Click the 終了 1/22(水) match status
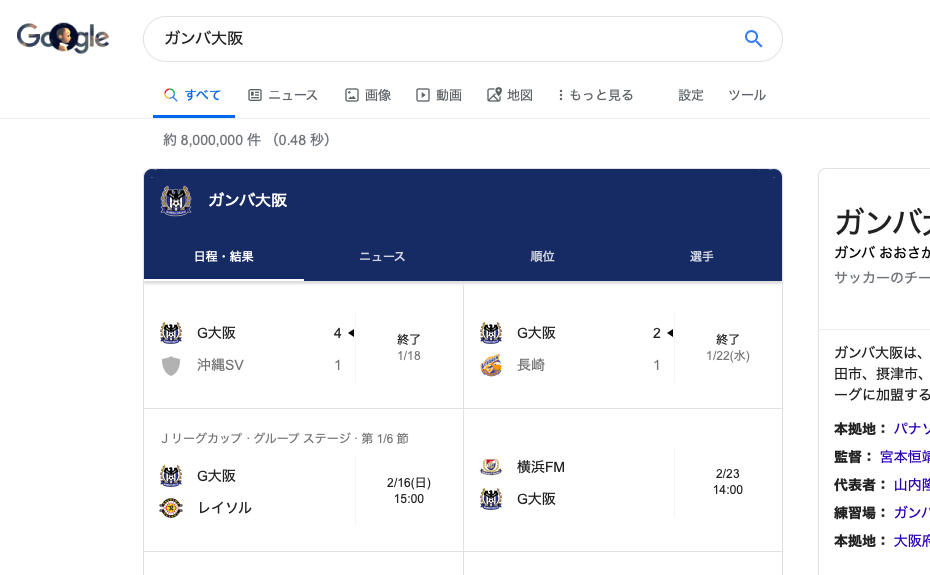The height and width of the screenshot is (575, 930). pos(728,348)
